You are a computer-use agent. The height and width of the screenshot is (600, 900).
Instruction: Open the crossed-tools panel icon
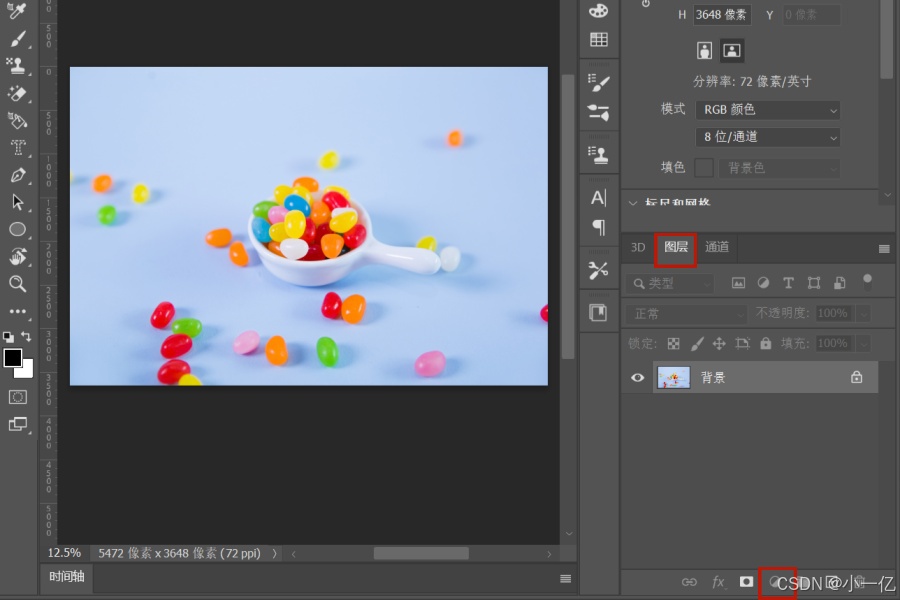[599, 270]
